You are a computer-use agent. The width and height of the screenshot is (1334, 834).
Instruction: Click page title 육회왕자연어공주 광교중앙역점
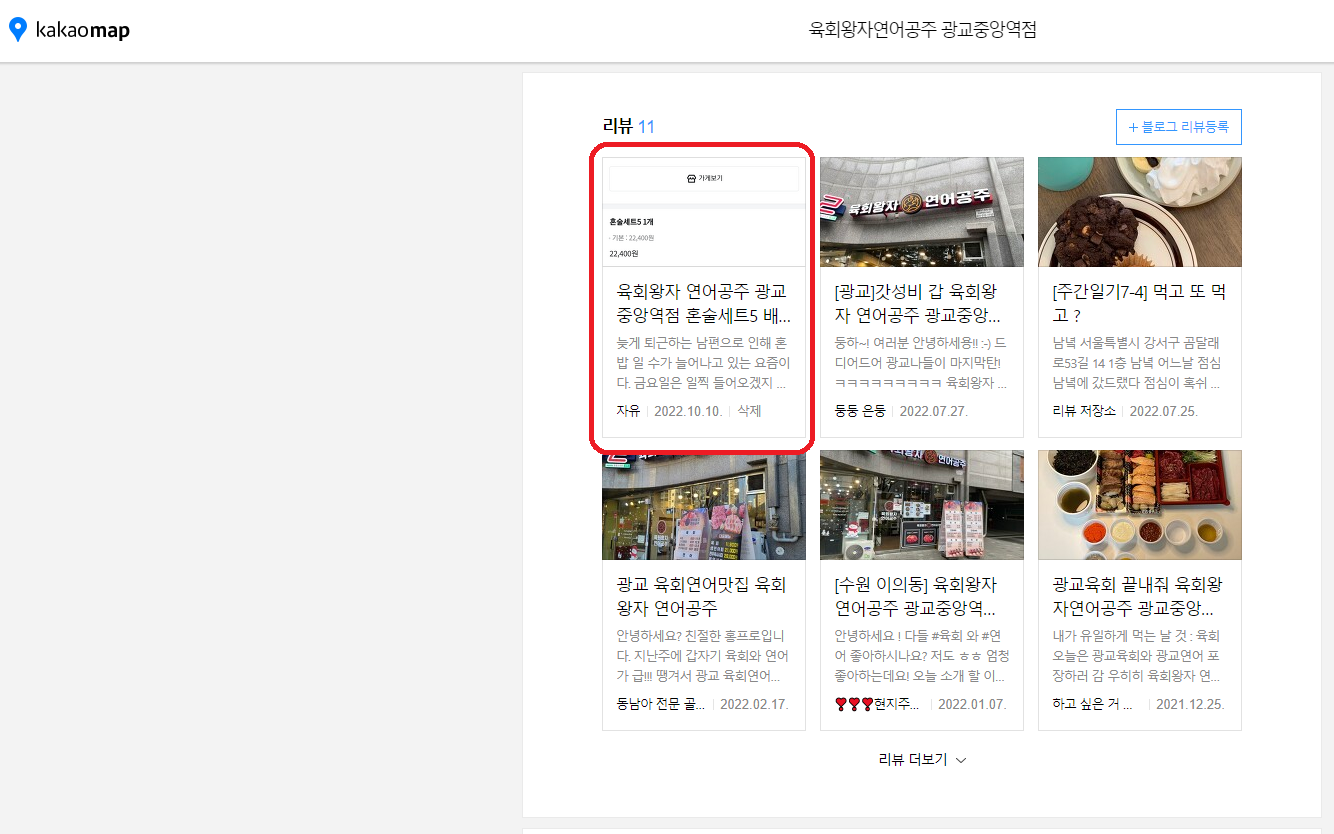point(922,30)
